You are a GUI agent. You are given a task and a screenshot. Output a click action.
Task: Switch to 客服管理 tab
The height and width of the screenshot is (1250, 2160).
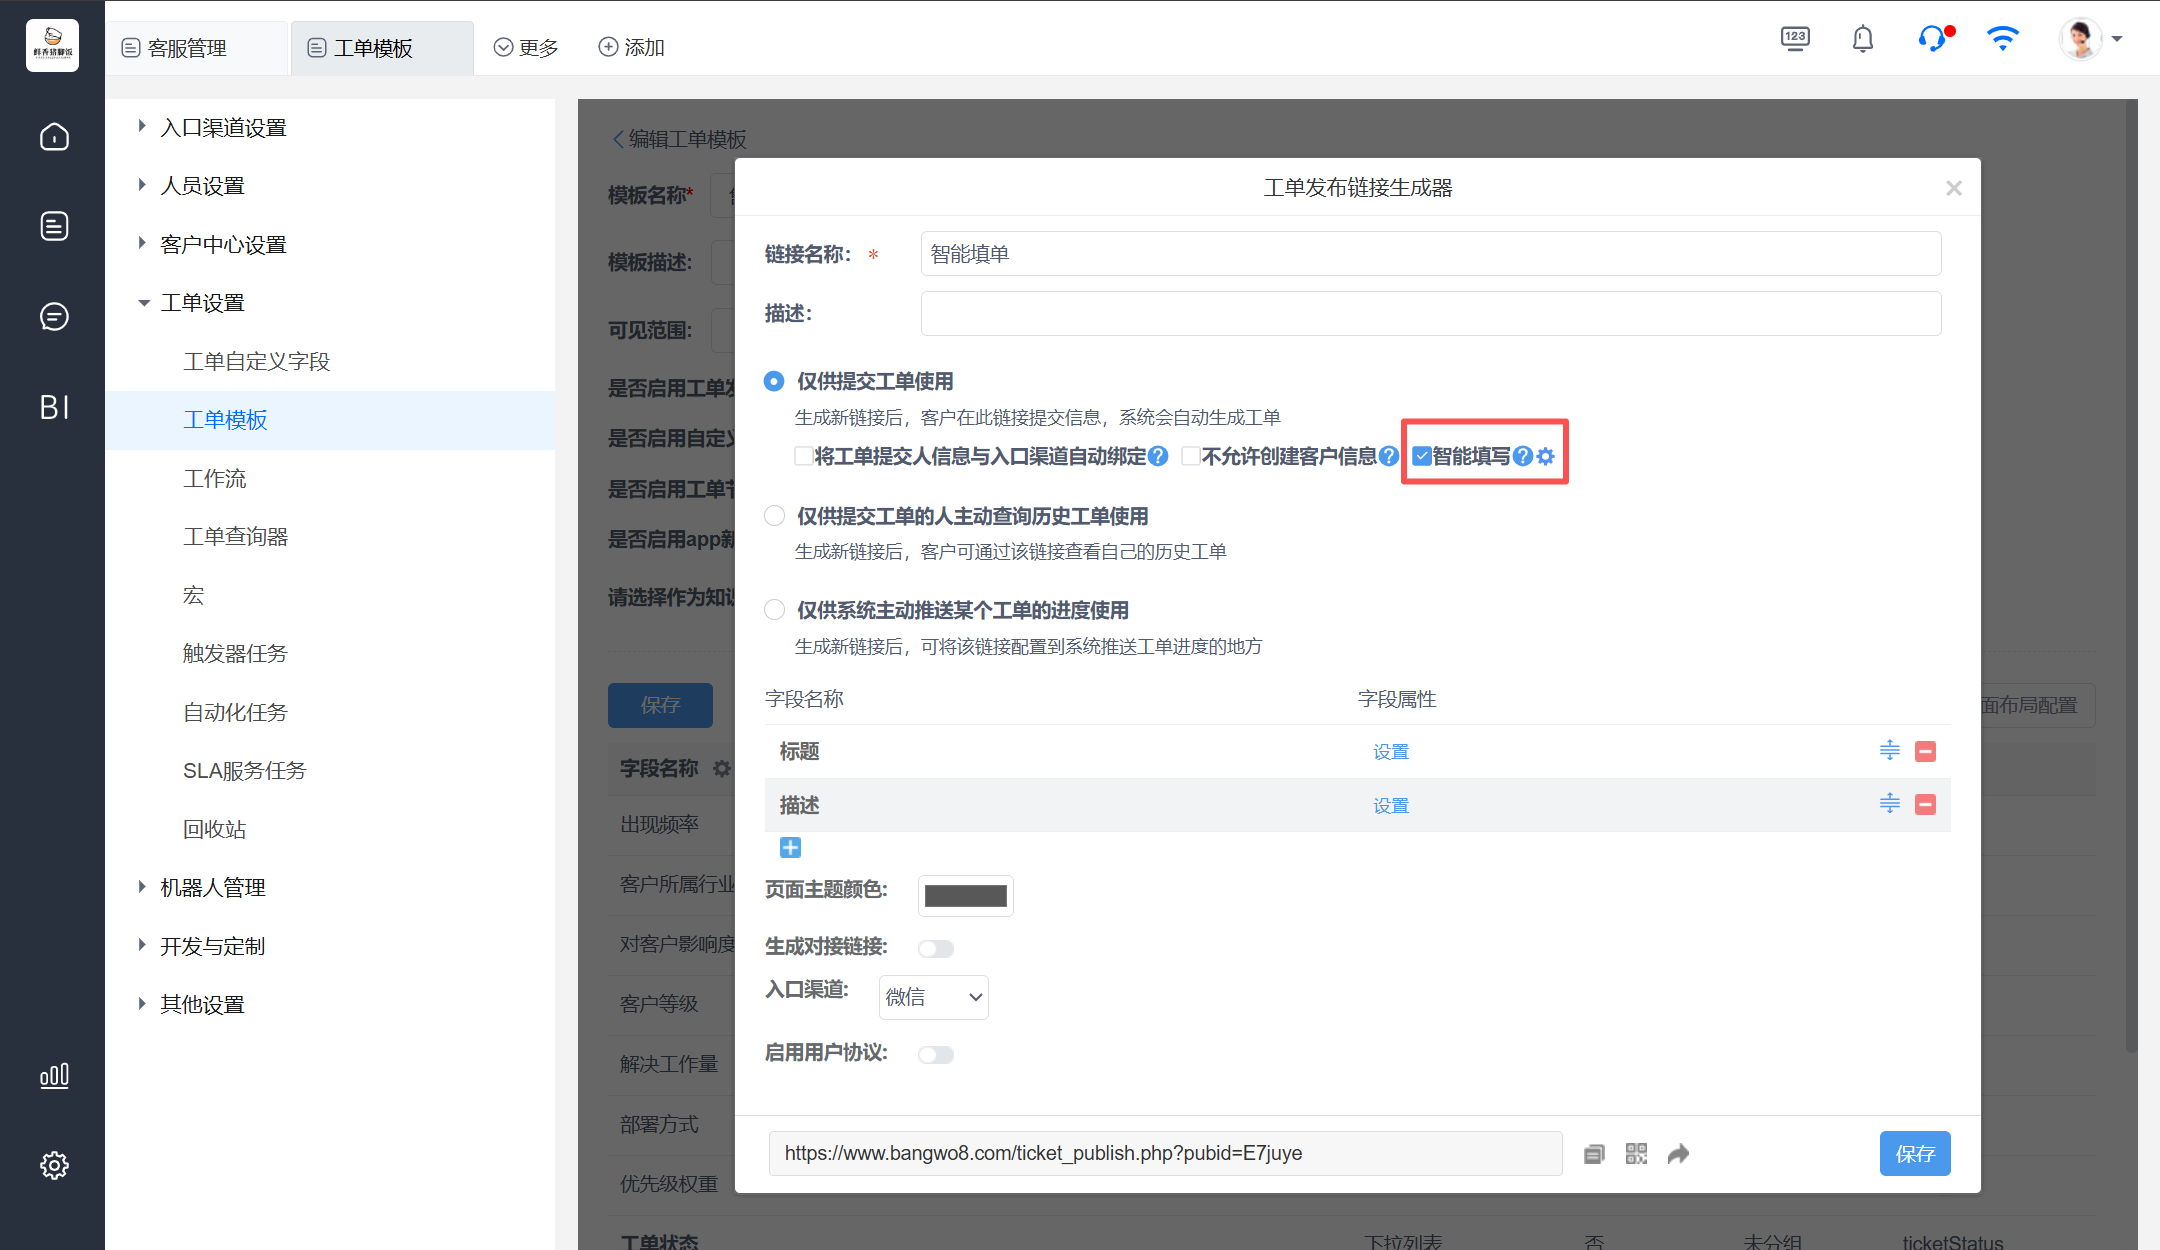187,48
